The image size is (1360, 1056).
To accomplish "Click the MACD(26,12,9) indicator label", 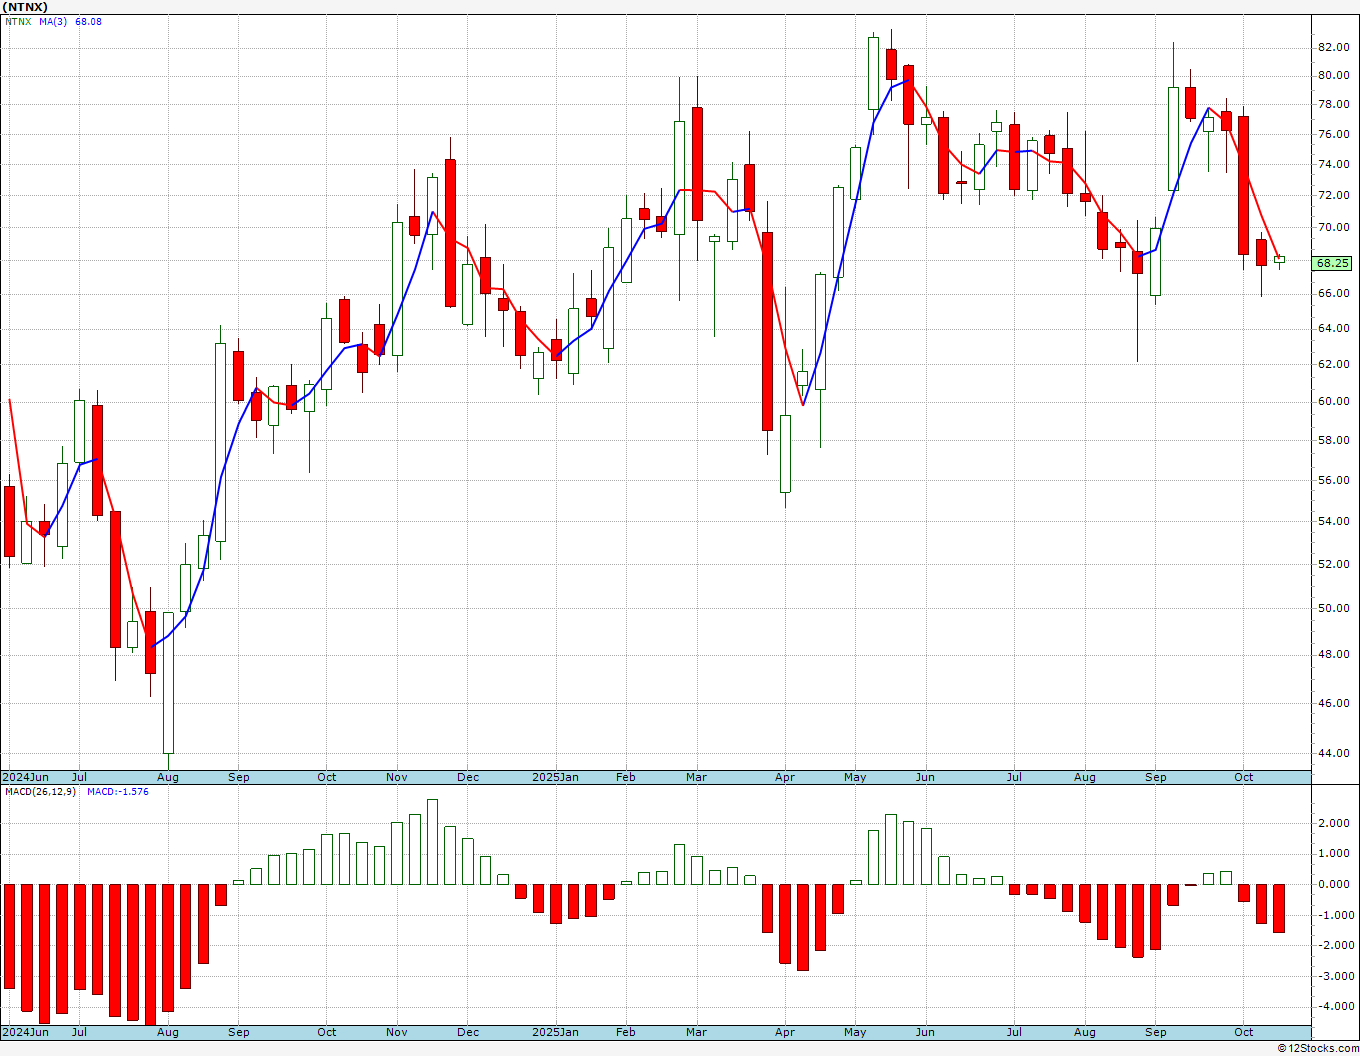I will [x=40, y=792].
